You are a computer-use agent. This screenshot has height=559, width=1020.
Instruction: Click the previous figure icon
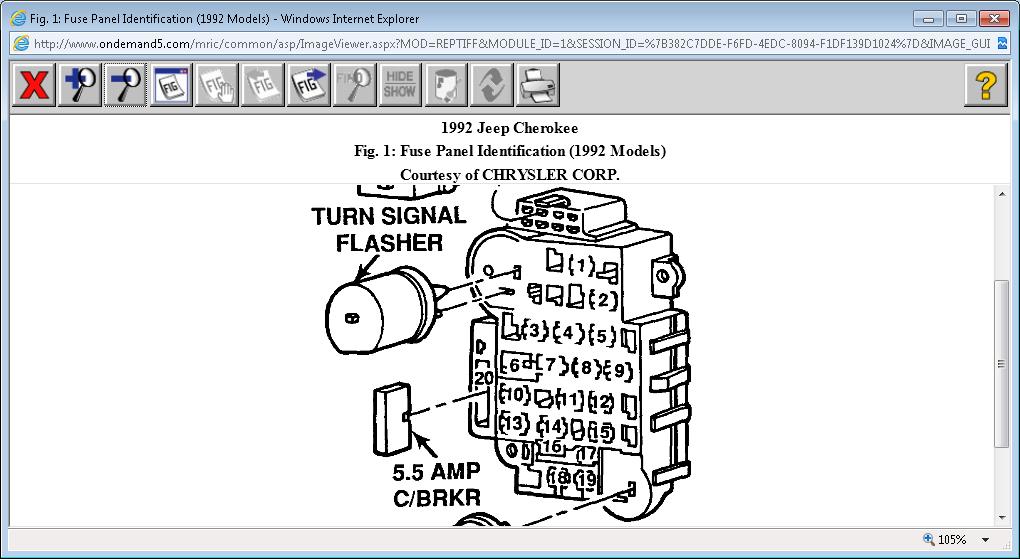tap(262, 85)
